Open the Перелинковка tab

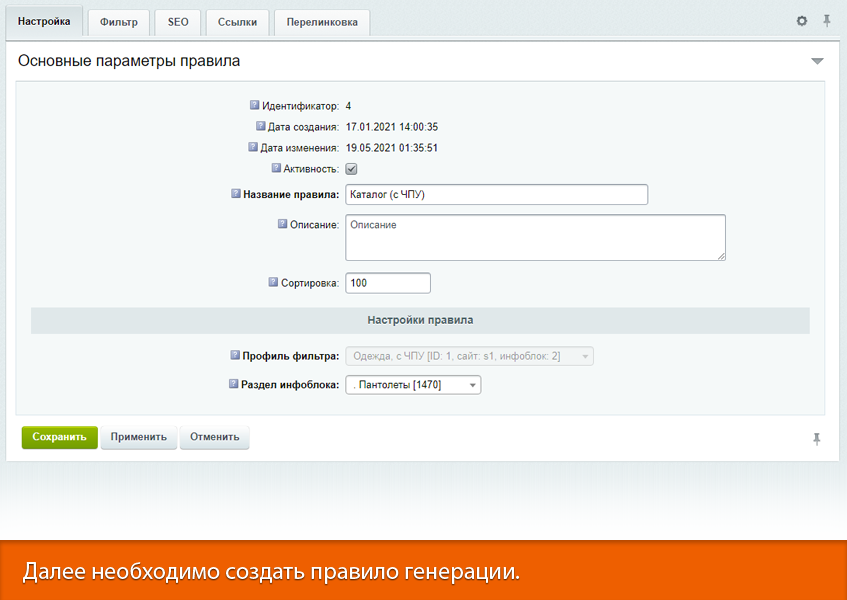tap(322, 22)
